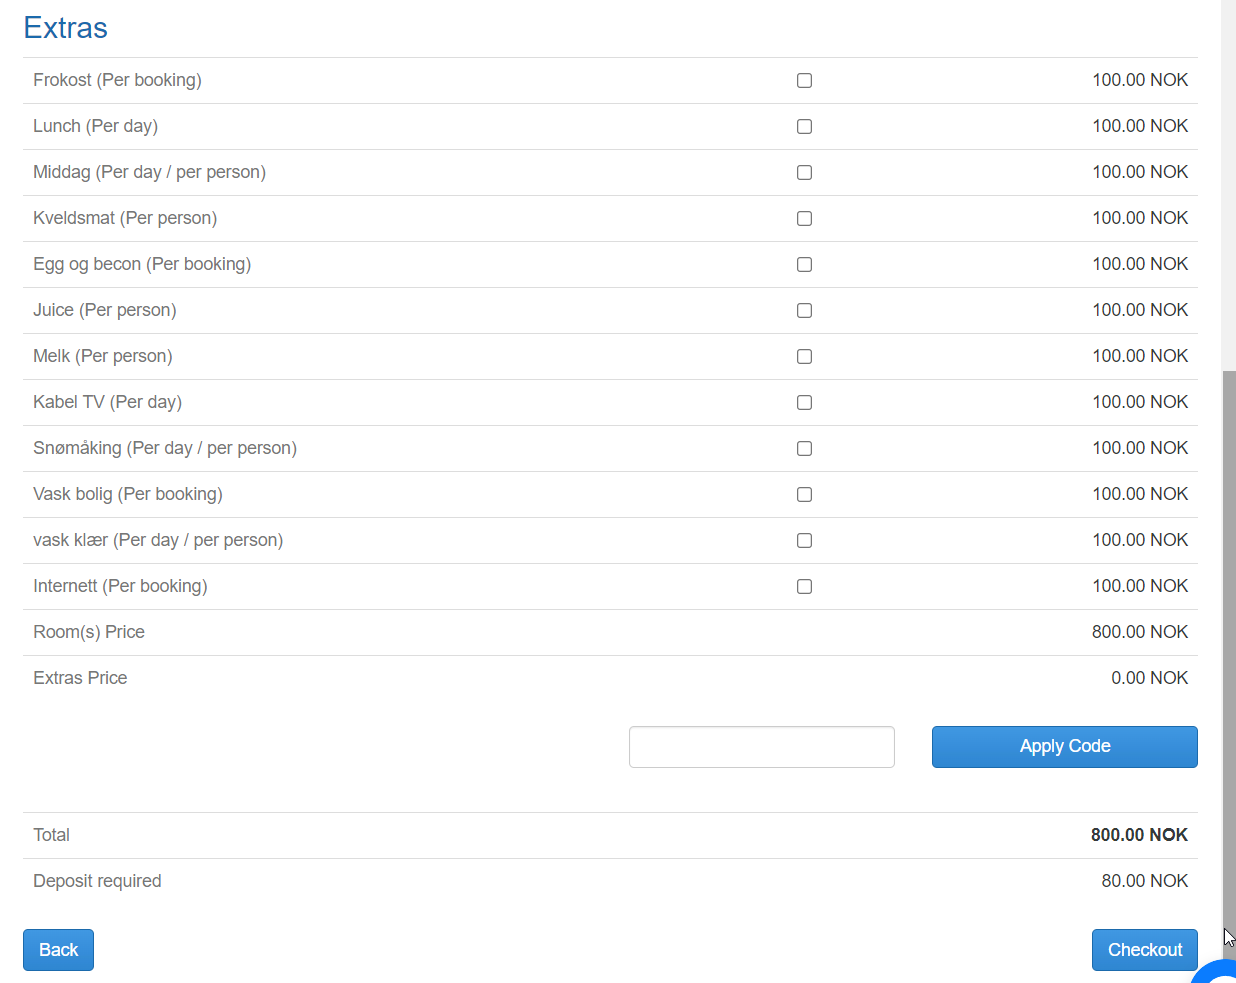
Task: Check the Melk per person box
Action: [x=804, y=357]
